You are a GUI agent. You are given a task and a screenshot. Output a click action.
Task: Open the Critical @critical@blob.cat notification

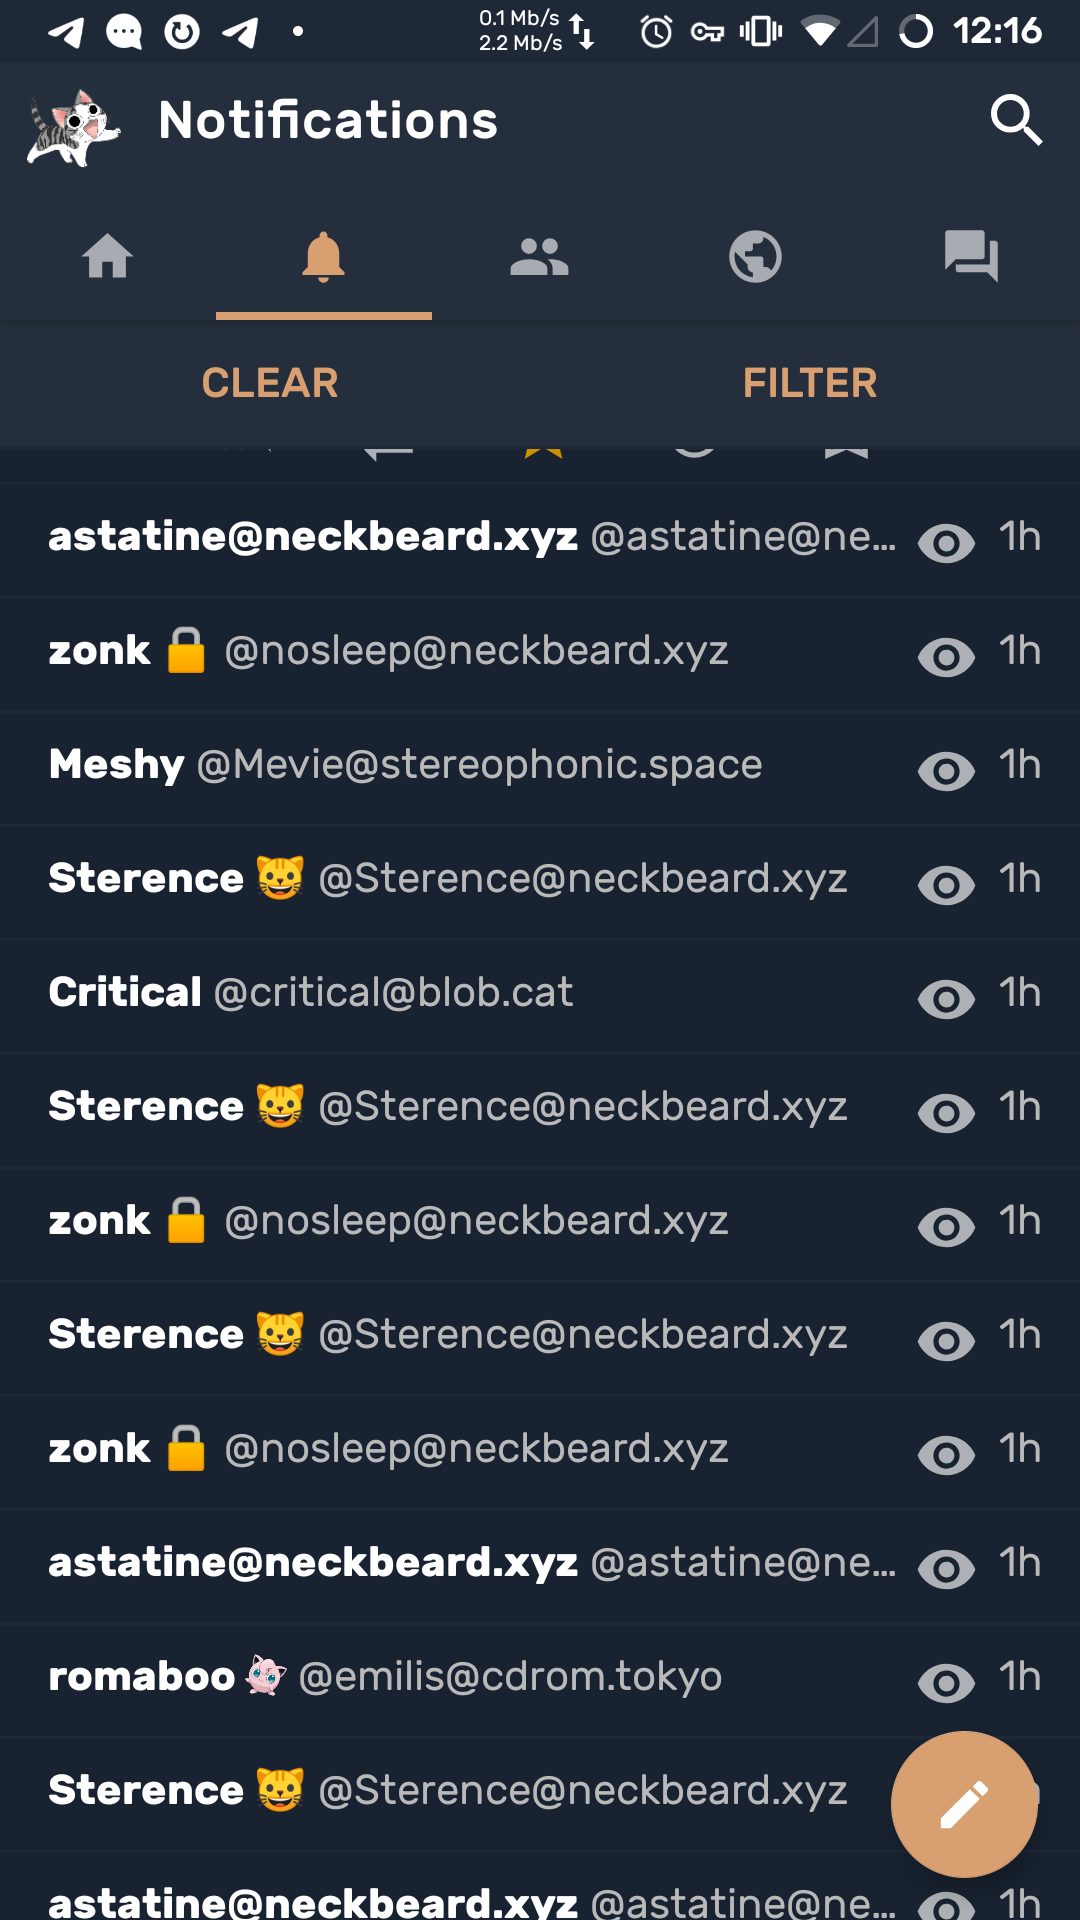(311, 993)
